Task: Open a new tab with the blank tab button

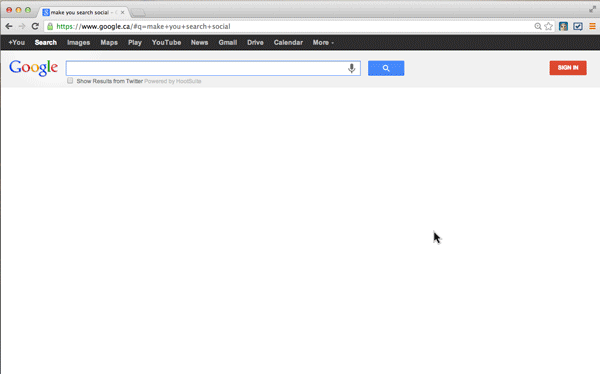Action: coord(138,13)
